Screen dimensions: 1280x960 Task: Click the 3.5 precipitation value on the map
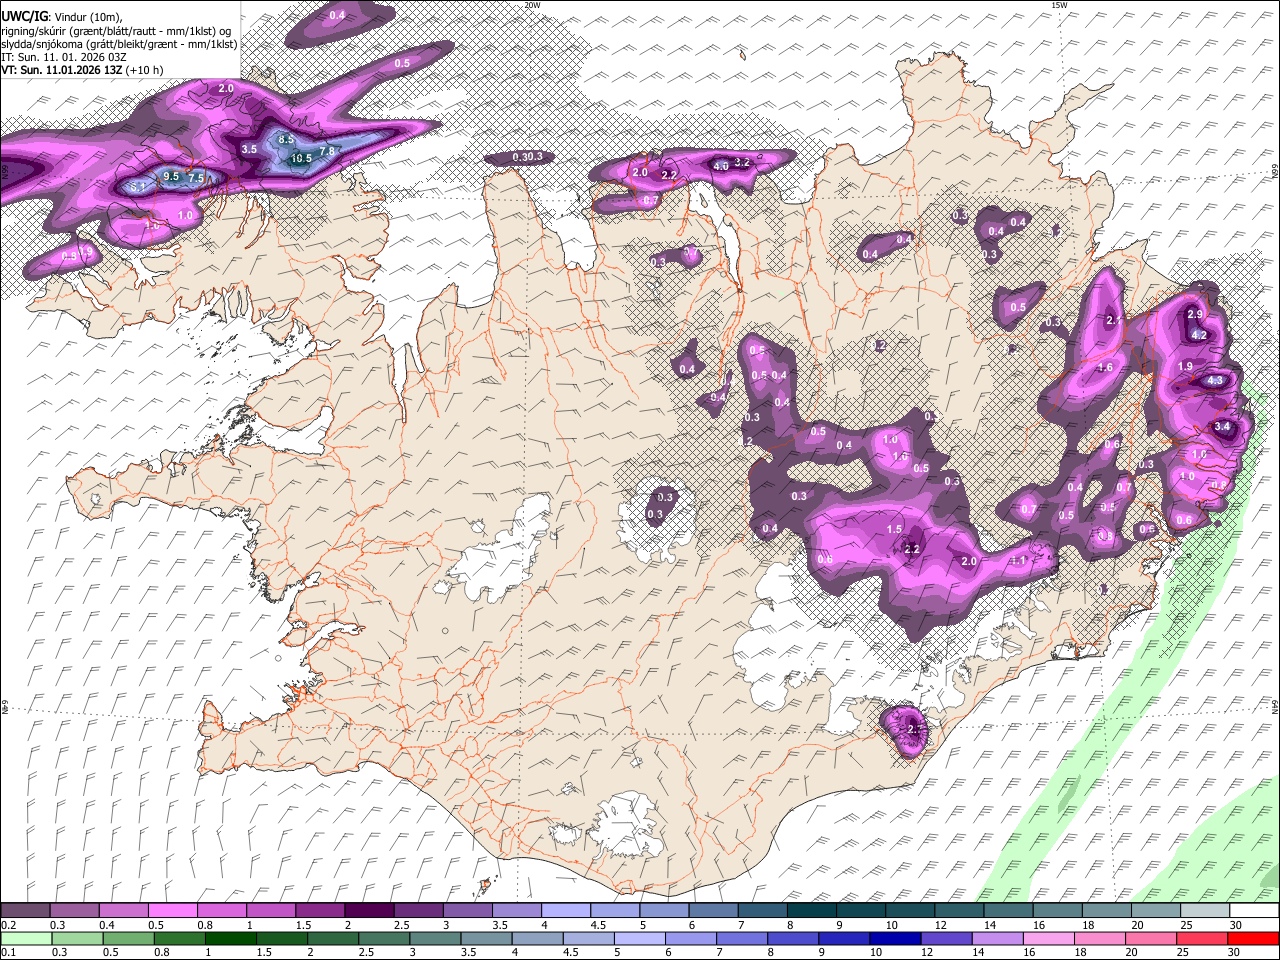250,148
